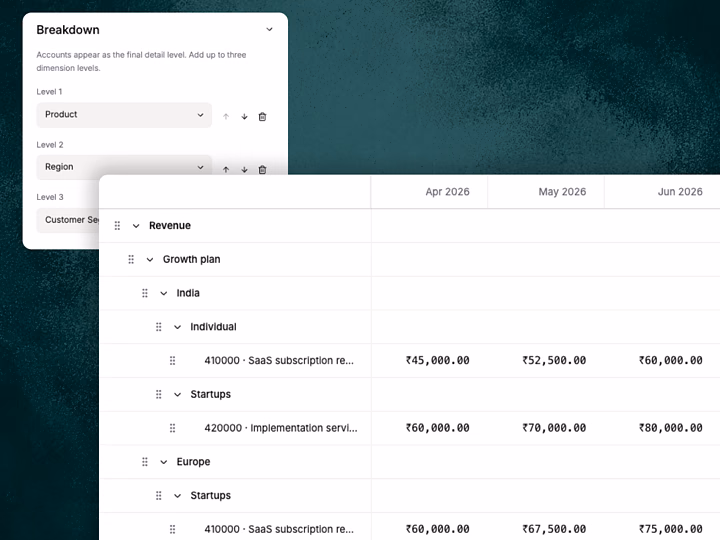
Task: Delete the Level 2 Region level
Action: click(262, 169)
